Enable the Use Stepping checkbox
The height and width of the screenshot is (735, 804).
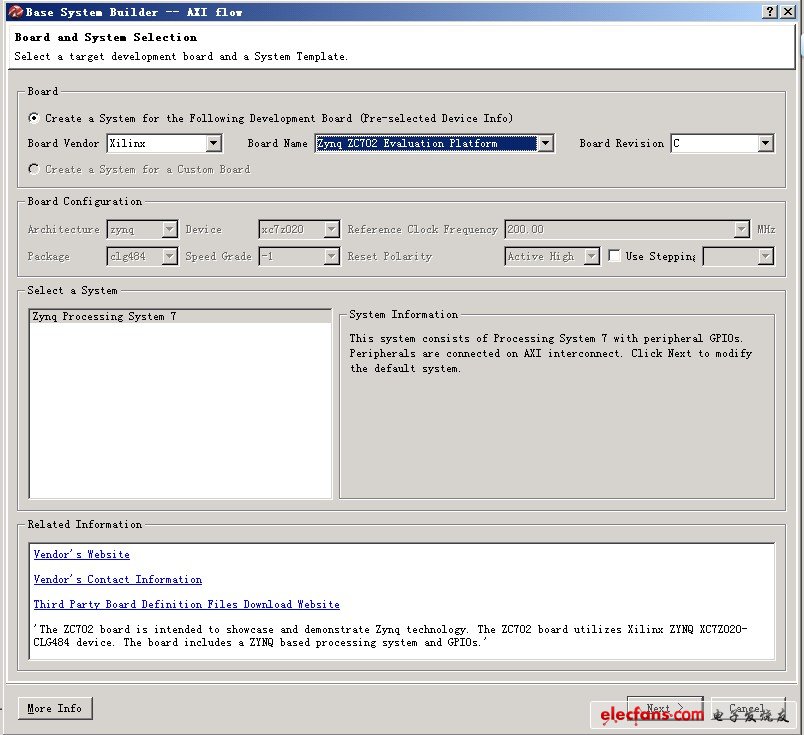614,256
